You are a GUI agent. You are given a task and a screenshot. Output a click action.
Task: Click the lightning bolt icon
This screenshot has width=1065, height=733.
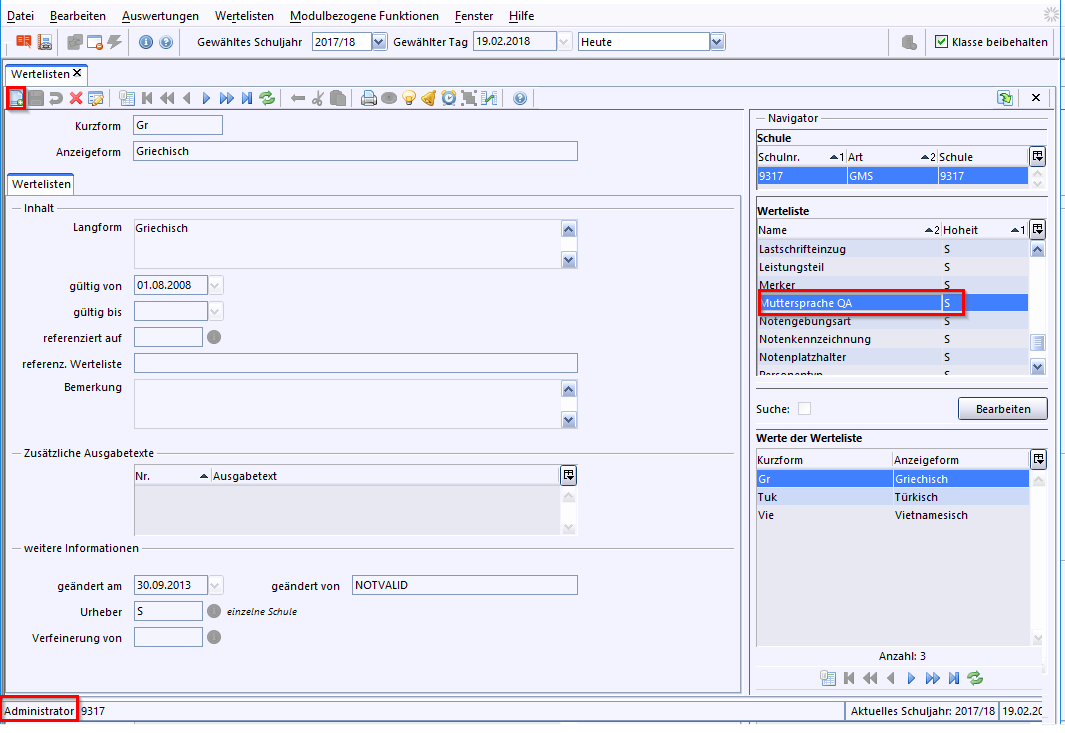pyautogui.click(x=115, y=42)
